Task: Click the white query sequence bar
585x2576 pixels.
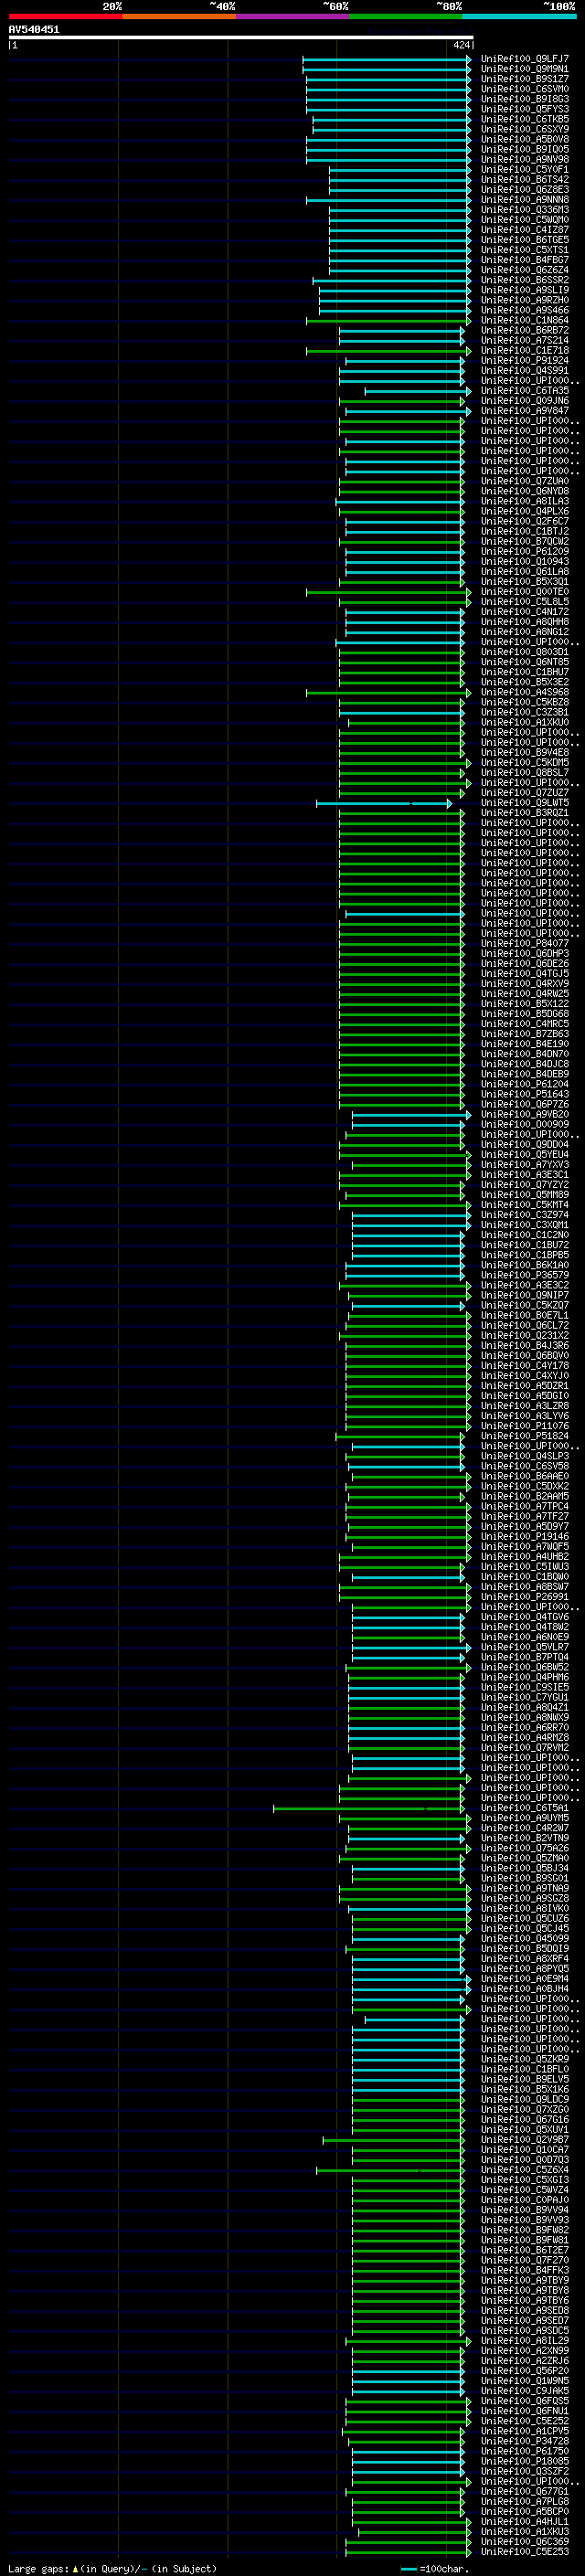Action: click(x=241, y=38)
